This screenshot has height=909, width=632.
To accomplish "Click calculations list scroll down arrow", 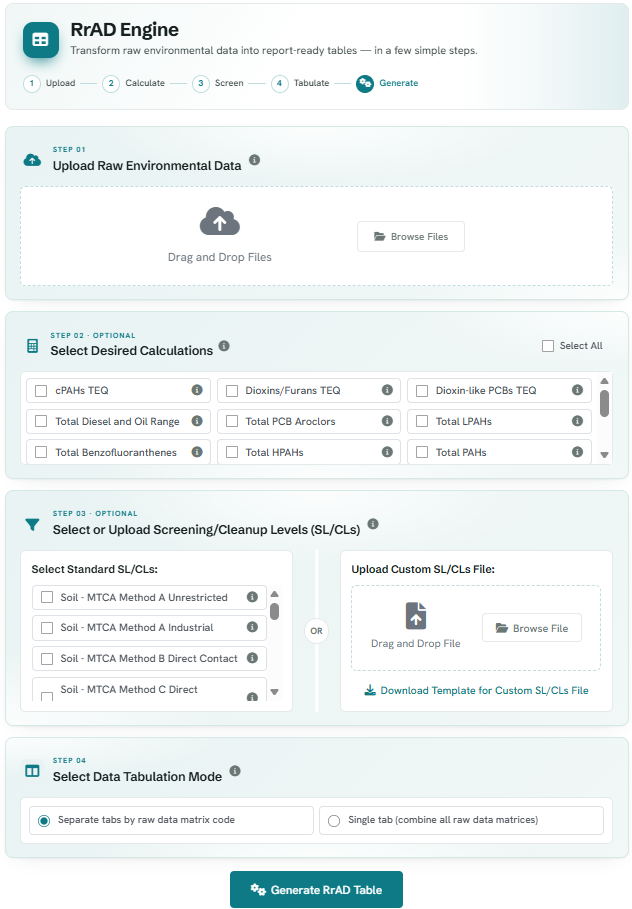I will 604,455.
